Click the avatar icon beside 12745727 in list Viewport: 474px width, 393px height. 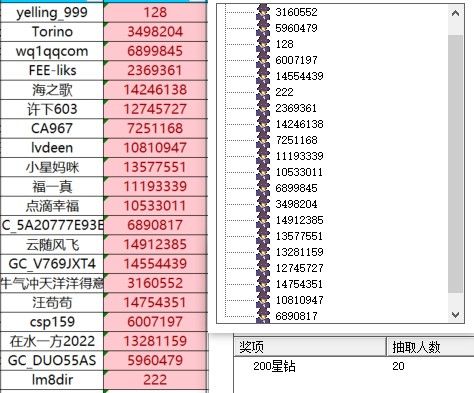[x=263, y=268]
